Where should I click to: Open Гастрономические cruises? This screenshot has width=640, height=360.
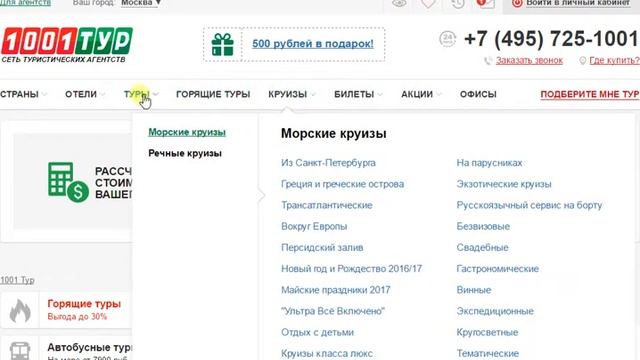(498, 269)
